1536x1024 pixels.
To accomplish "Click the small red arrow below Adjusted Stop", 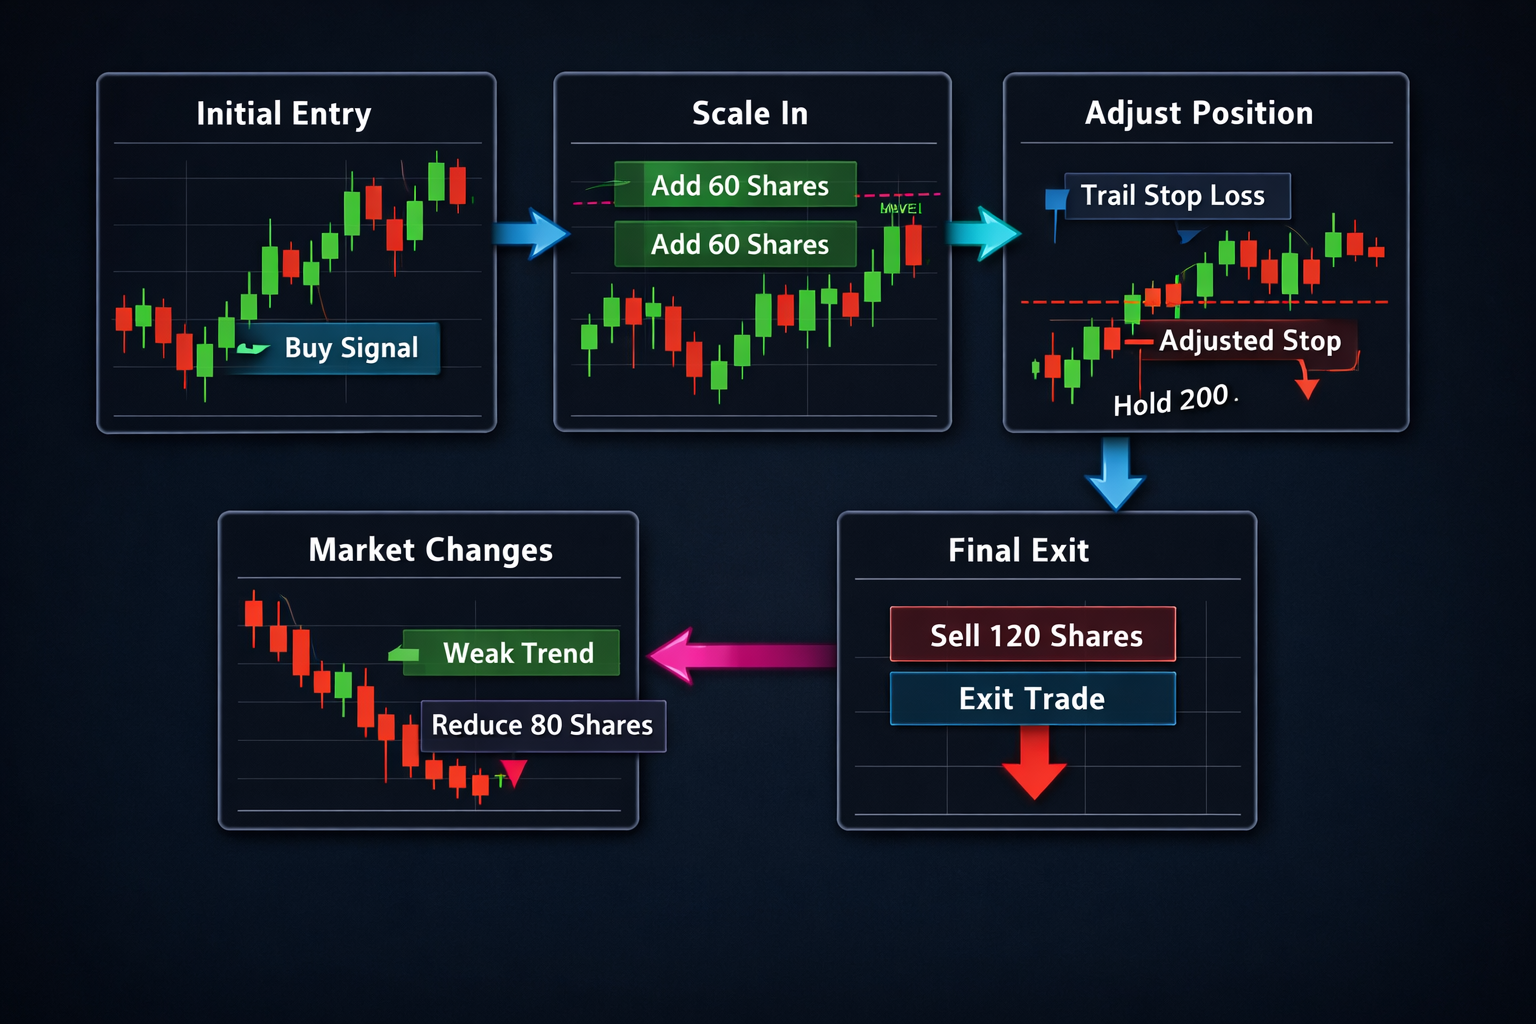I will click(x=1307, y=387).
